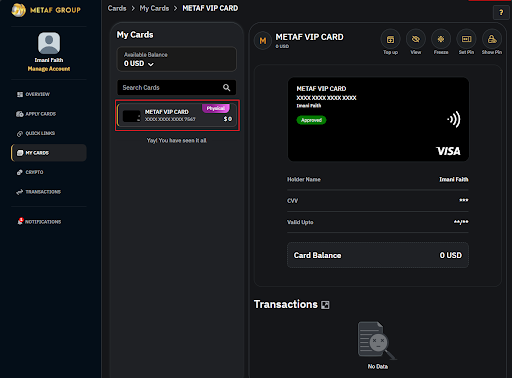Click the Transactions heading

[286, 304]
